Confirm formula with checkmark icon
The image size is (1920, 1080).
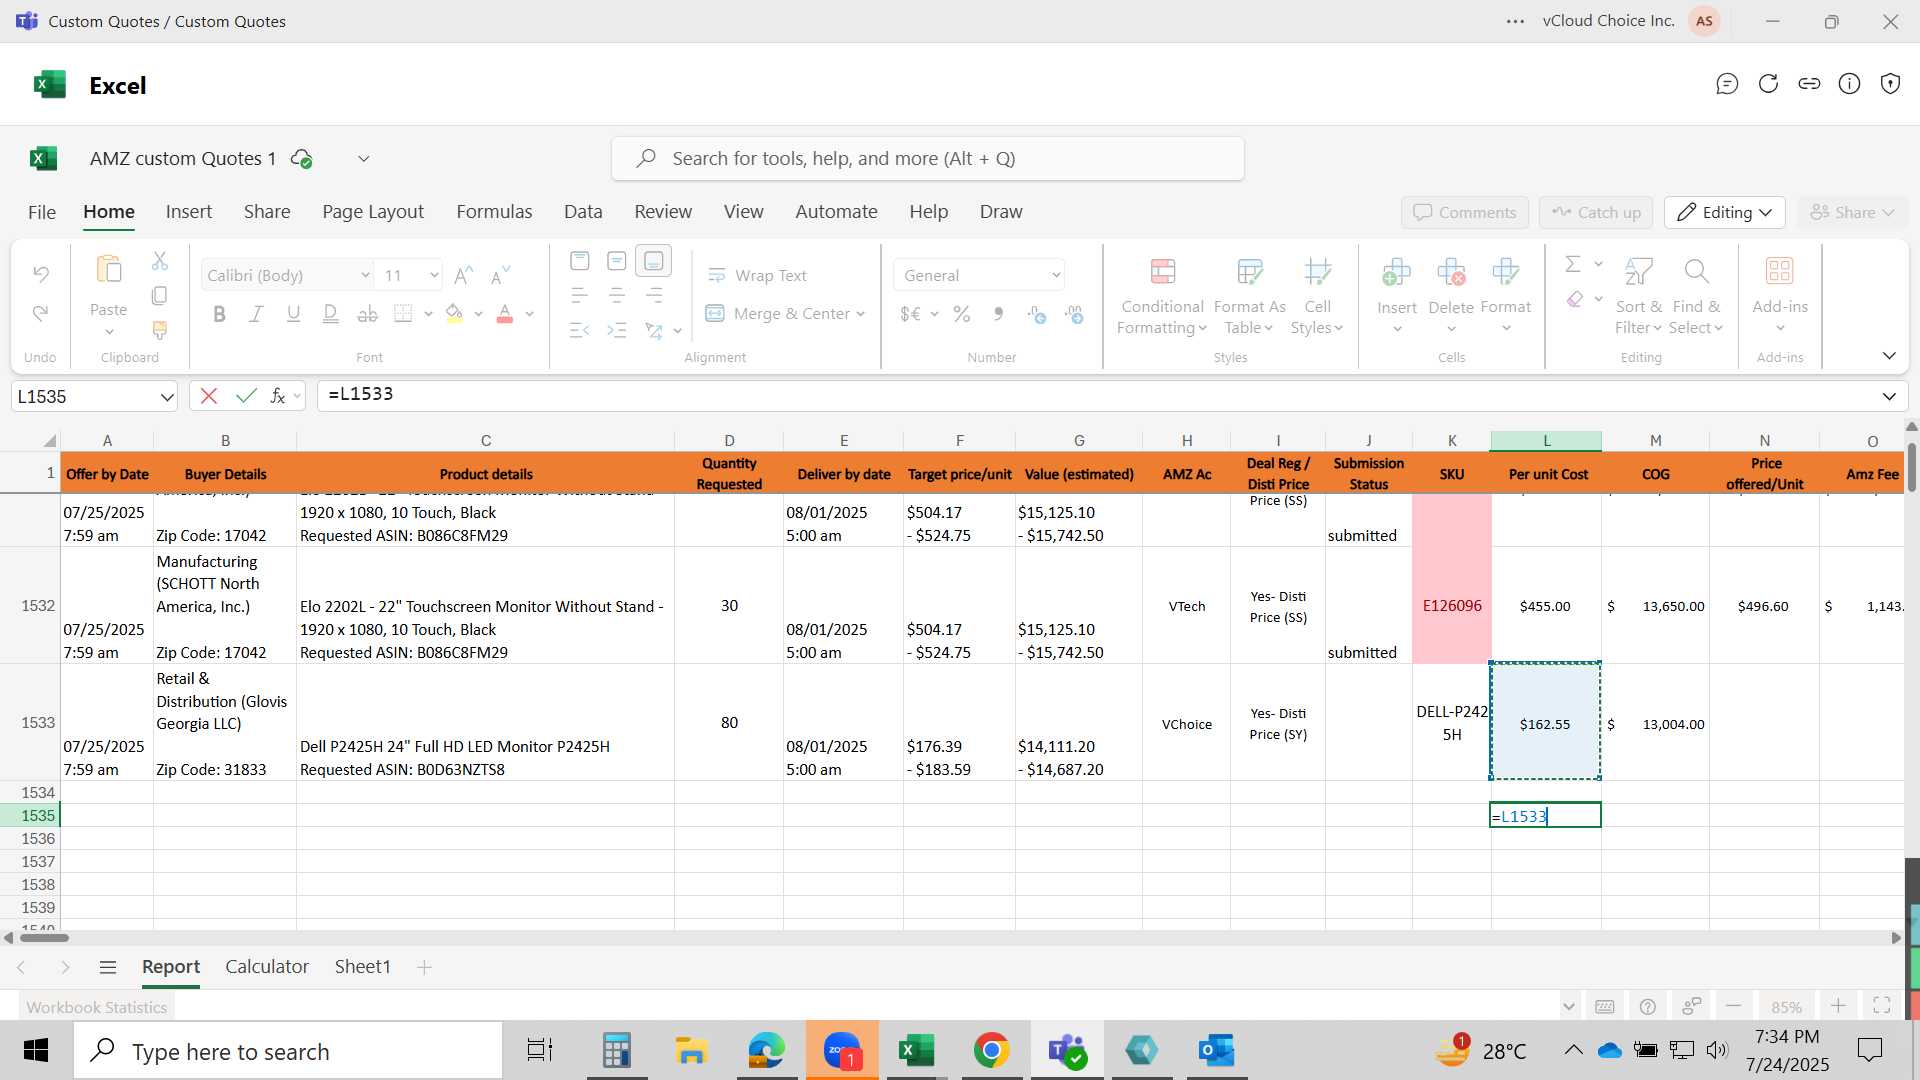246,396
